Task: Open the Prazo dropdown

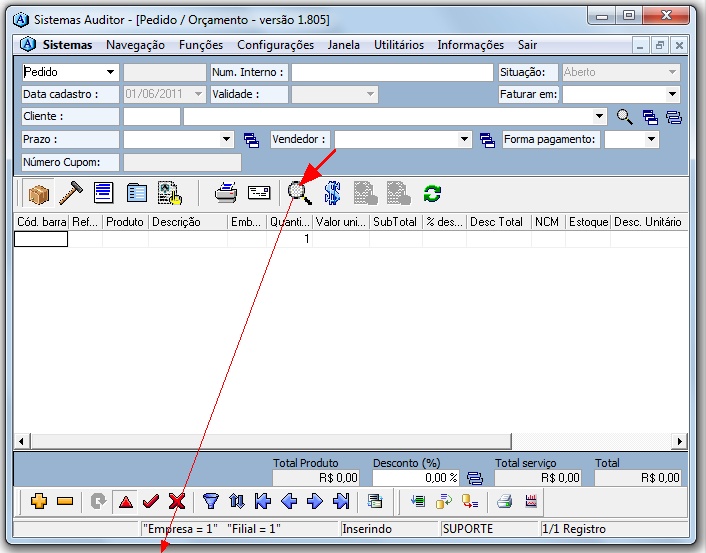Action: (x=226, y=139)
